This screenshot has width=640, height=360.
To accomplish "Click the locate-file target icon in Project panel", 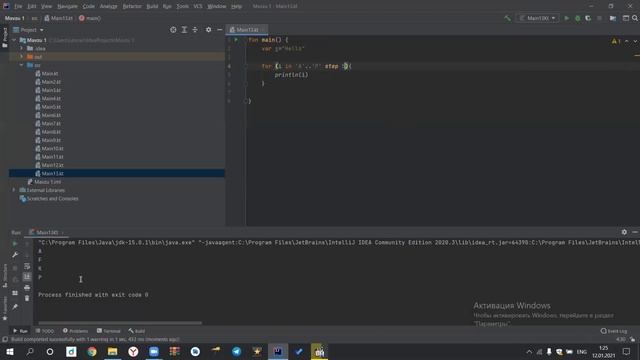I will click(173, 30).
